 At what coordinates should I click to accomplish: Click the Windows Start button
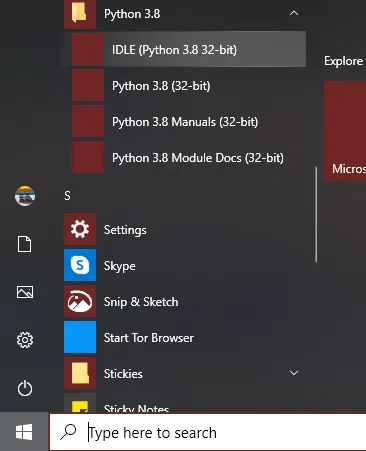[x=24, y=432]
